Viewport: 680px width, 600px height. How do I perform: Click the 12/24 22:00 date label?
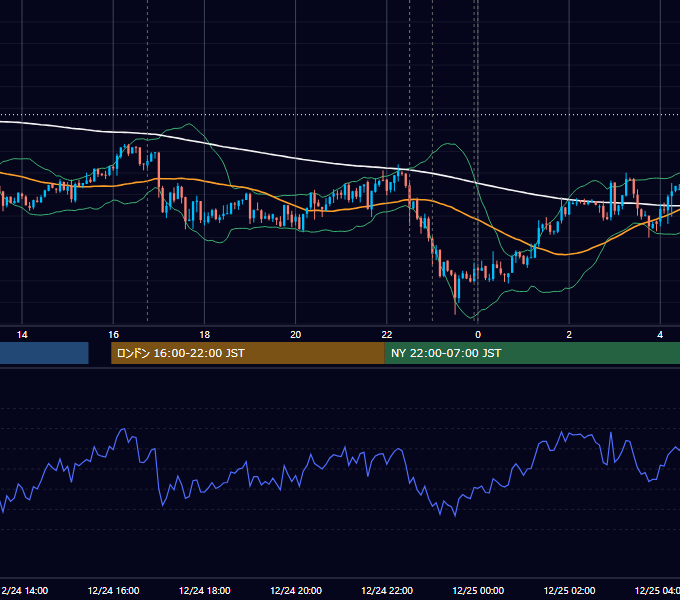(387, 591)
